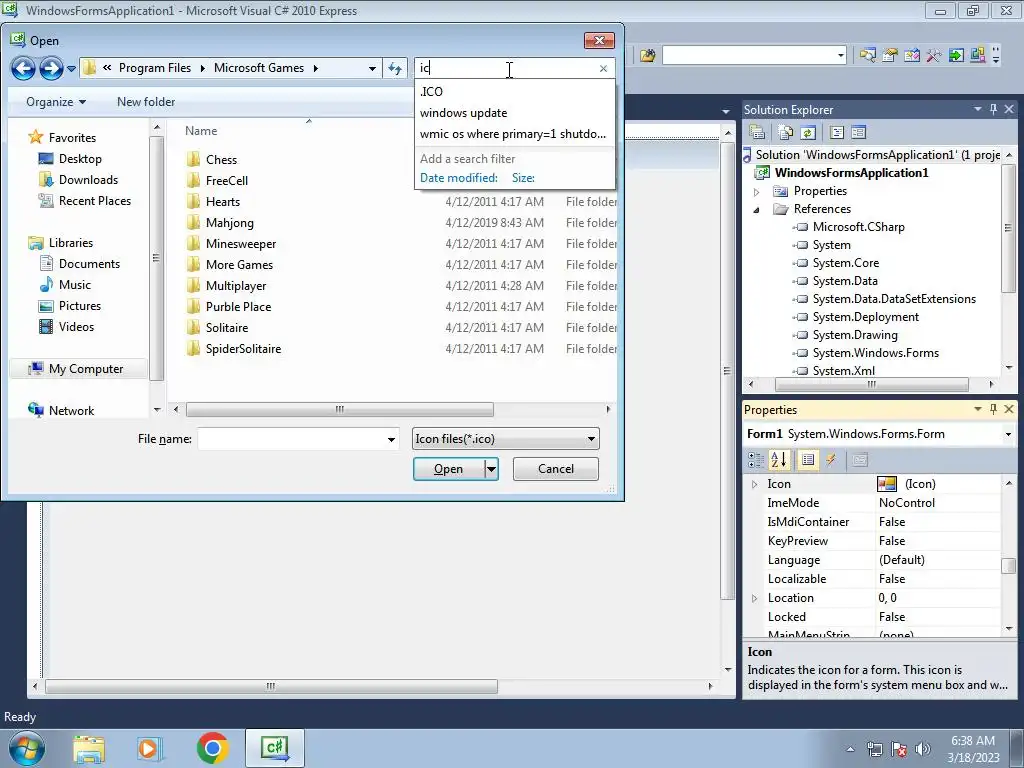Refresh the Microsoft Games folder listing
This screenshot has width=1024, height=768.
click(395, 68)
